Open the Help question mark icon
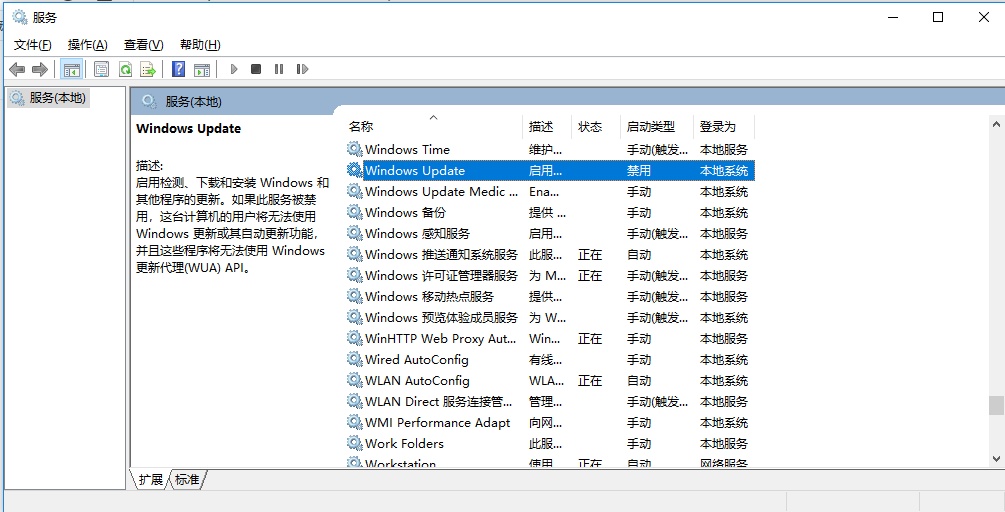The width and height of the screenshot is (1005, 512). pyautogui.click(x=179, y=69)
